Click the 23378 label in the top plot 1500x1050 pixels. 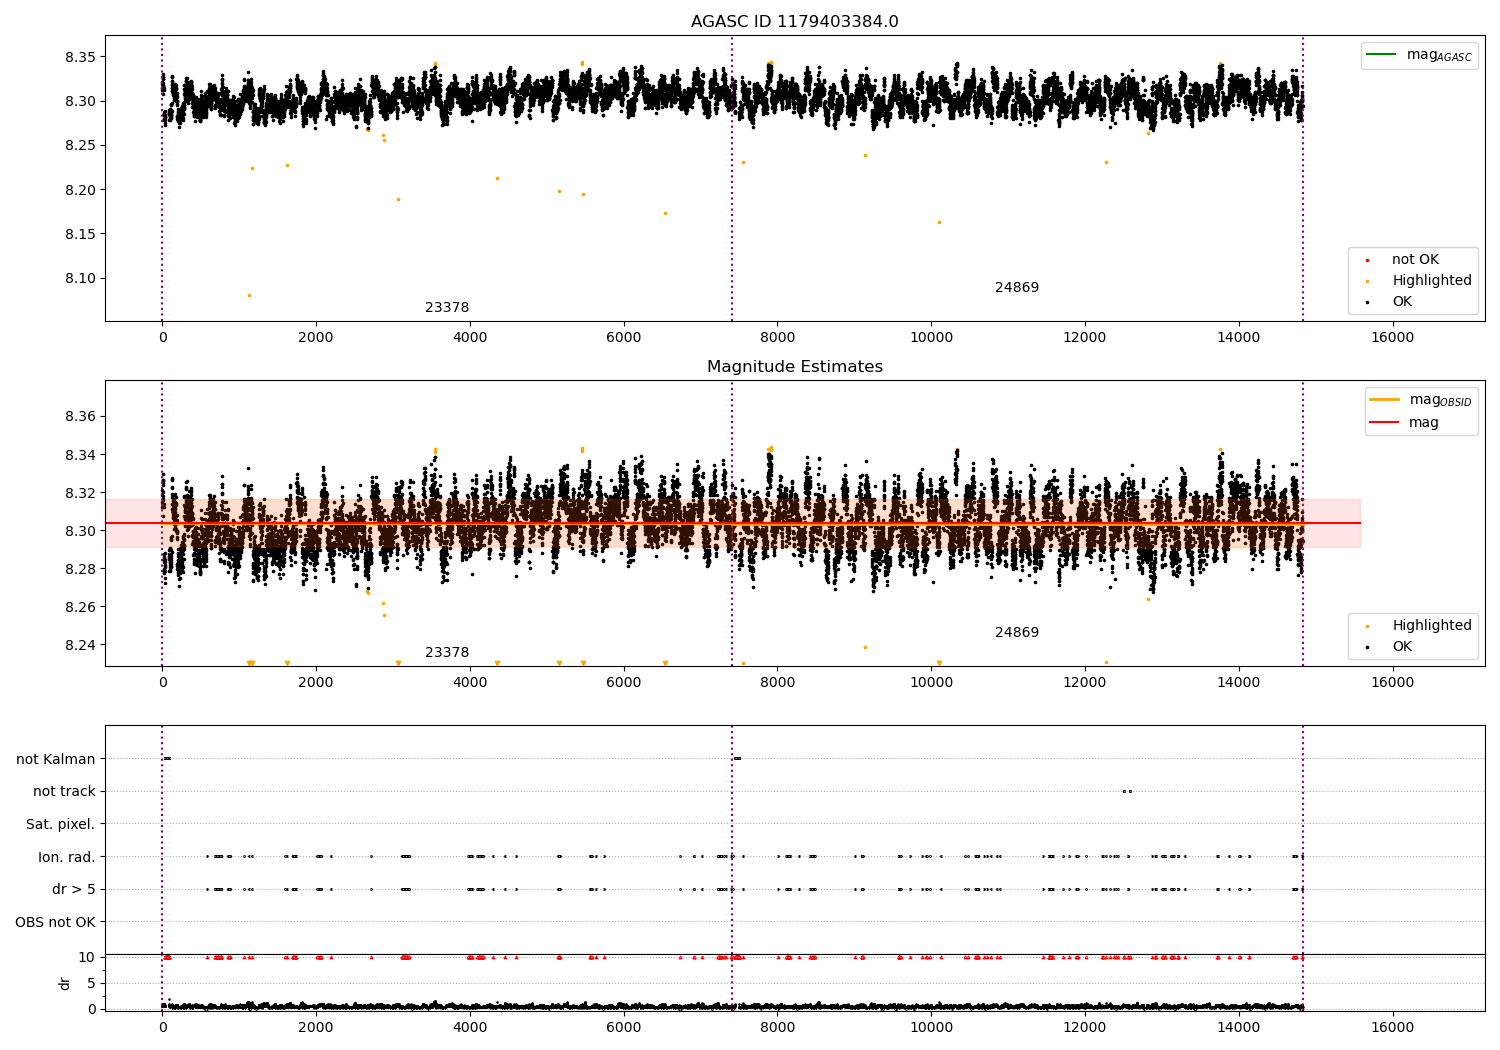point(447,308)
